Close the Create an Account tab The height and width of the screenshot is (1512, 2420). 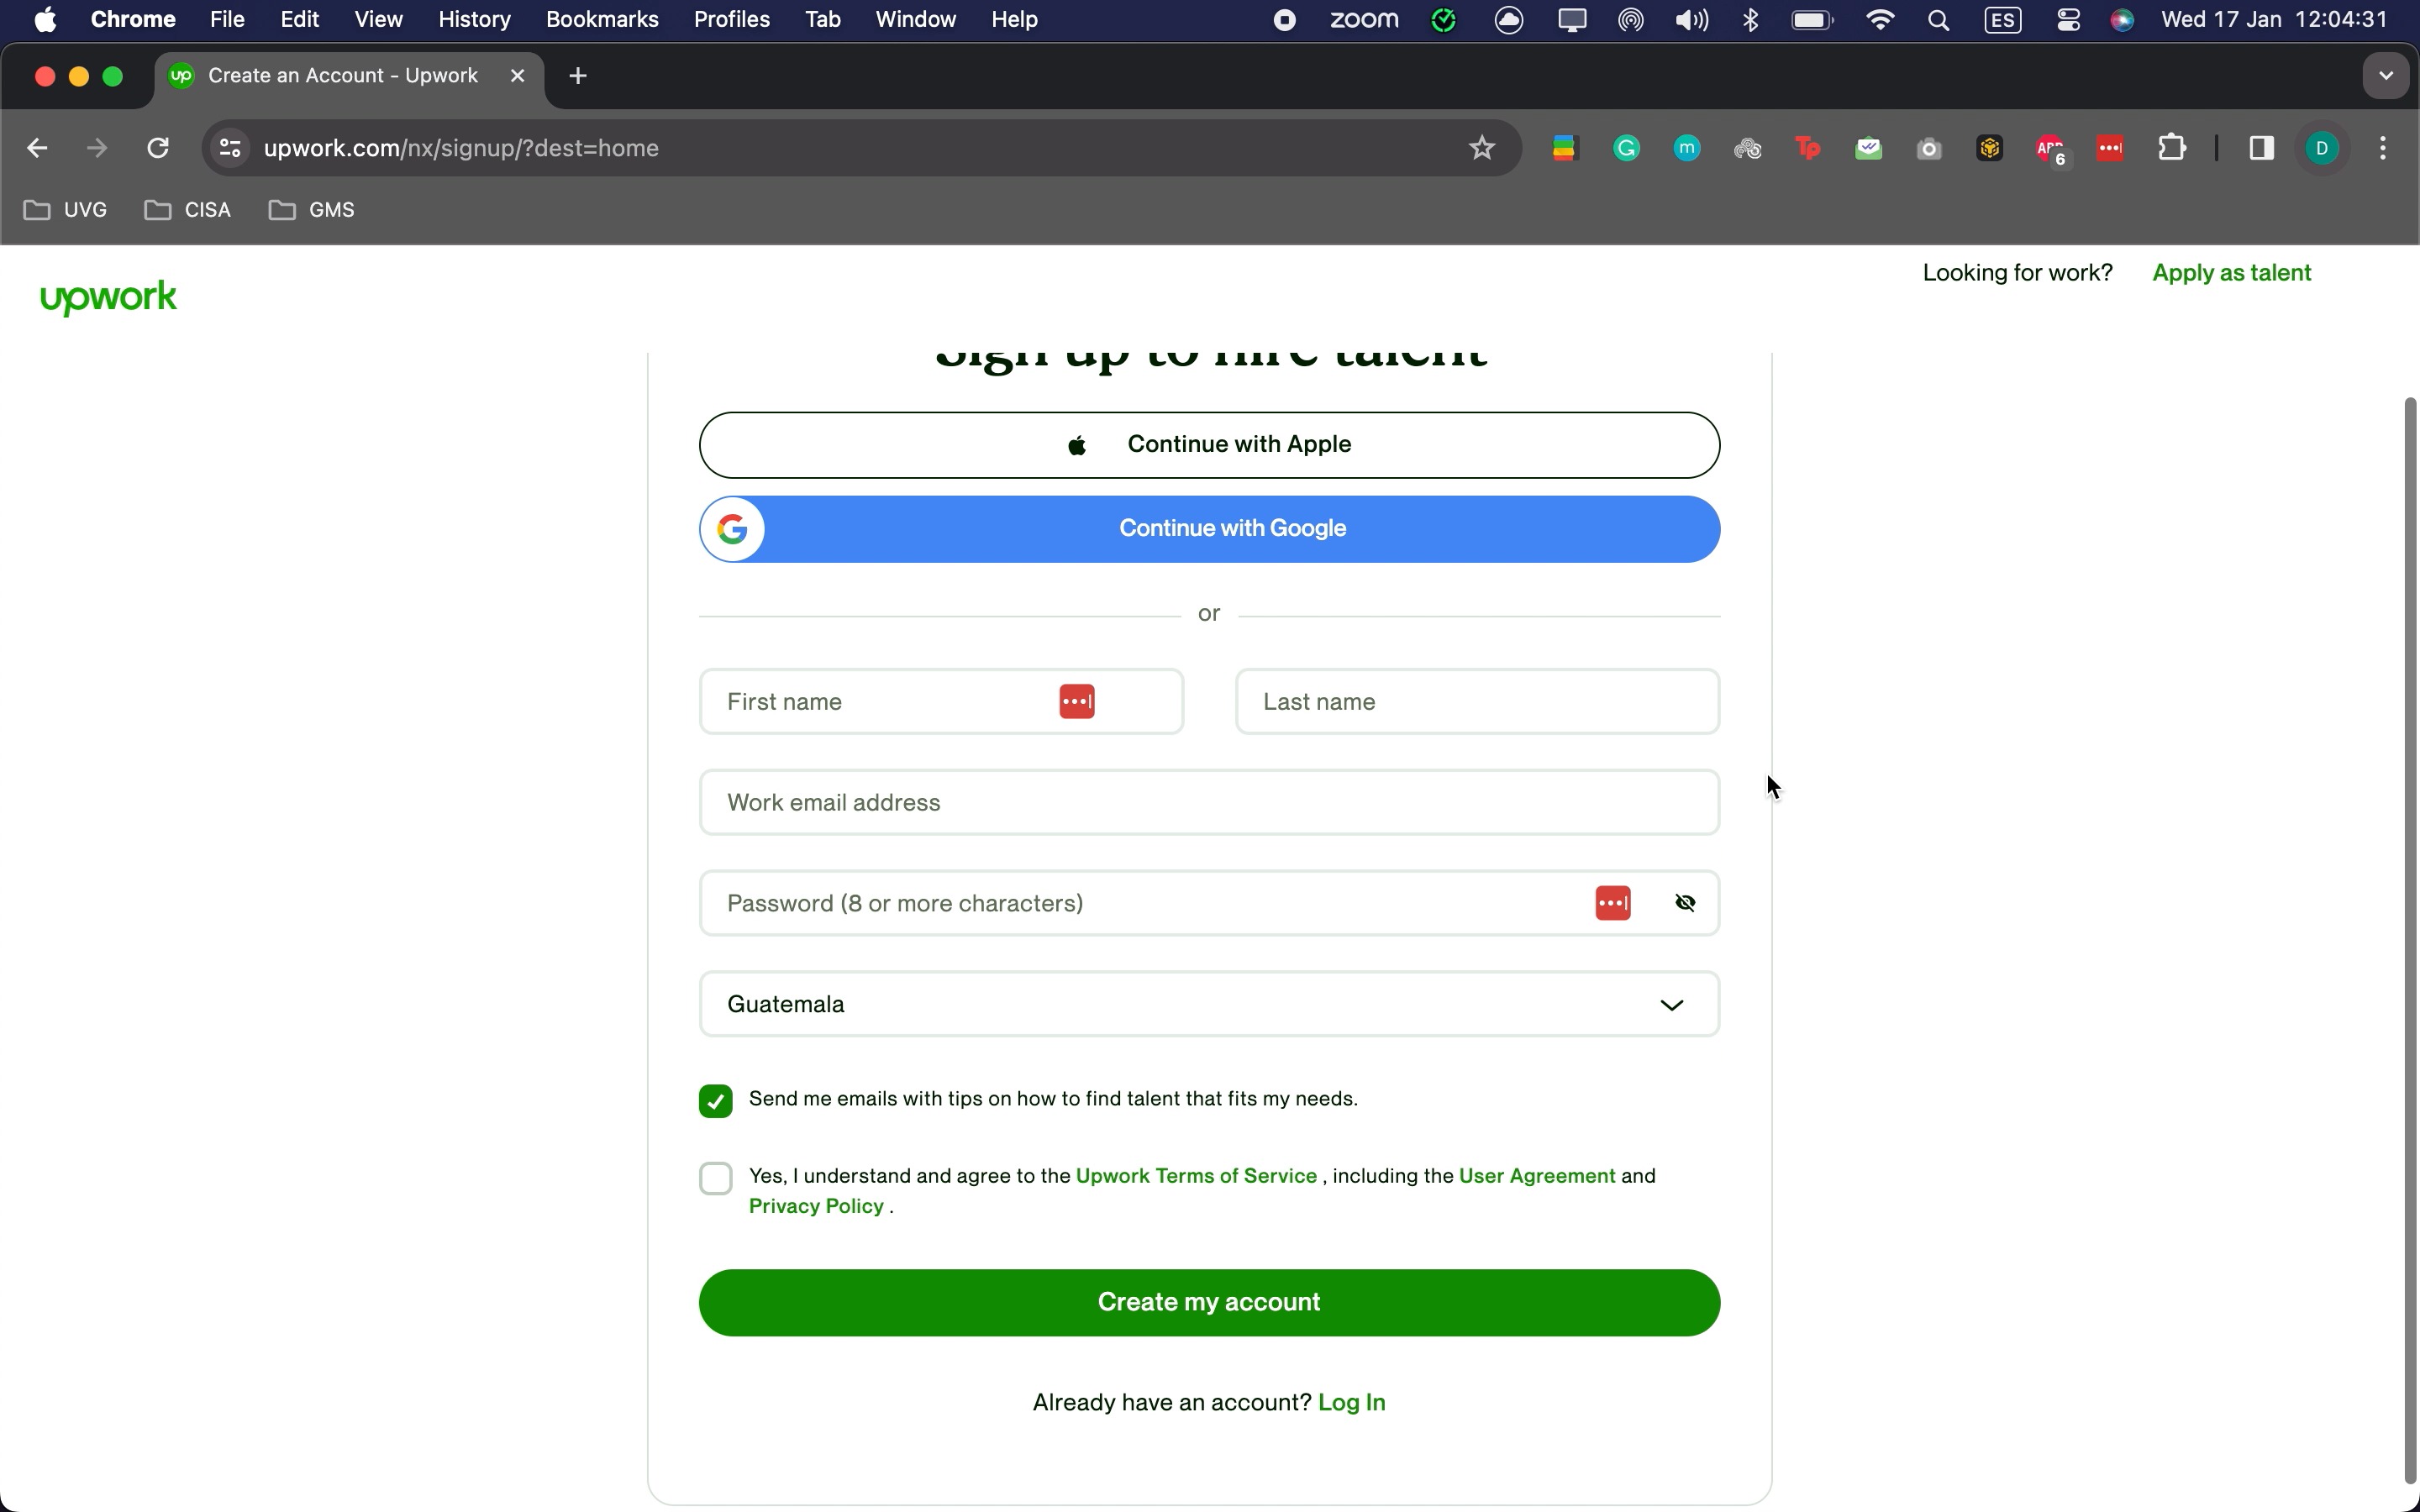click(517, 76)
